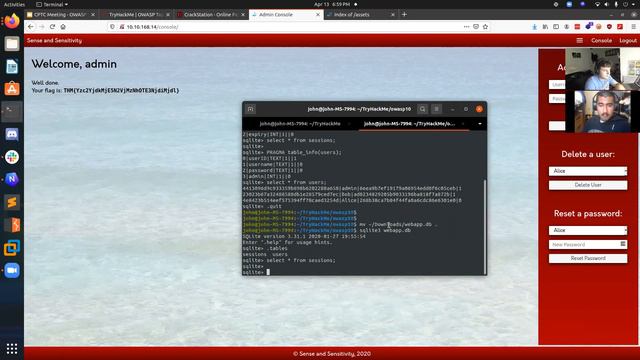This screenshot has width=640, height=360.
Task: Switch to Index of /assets tab
Action: [x=360, y=14]
